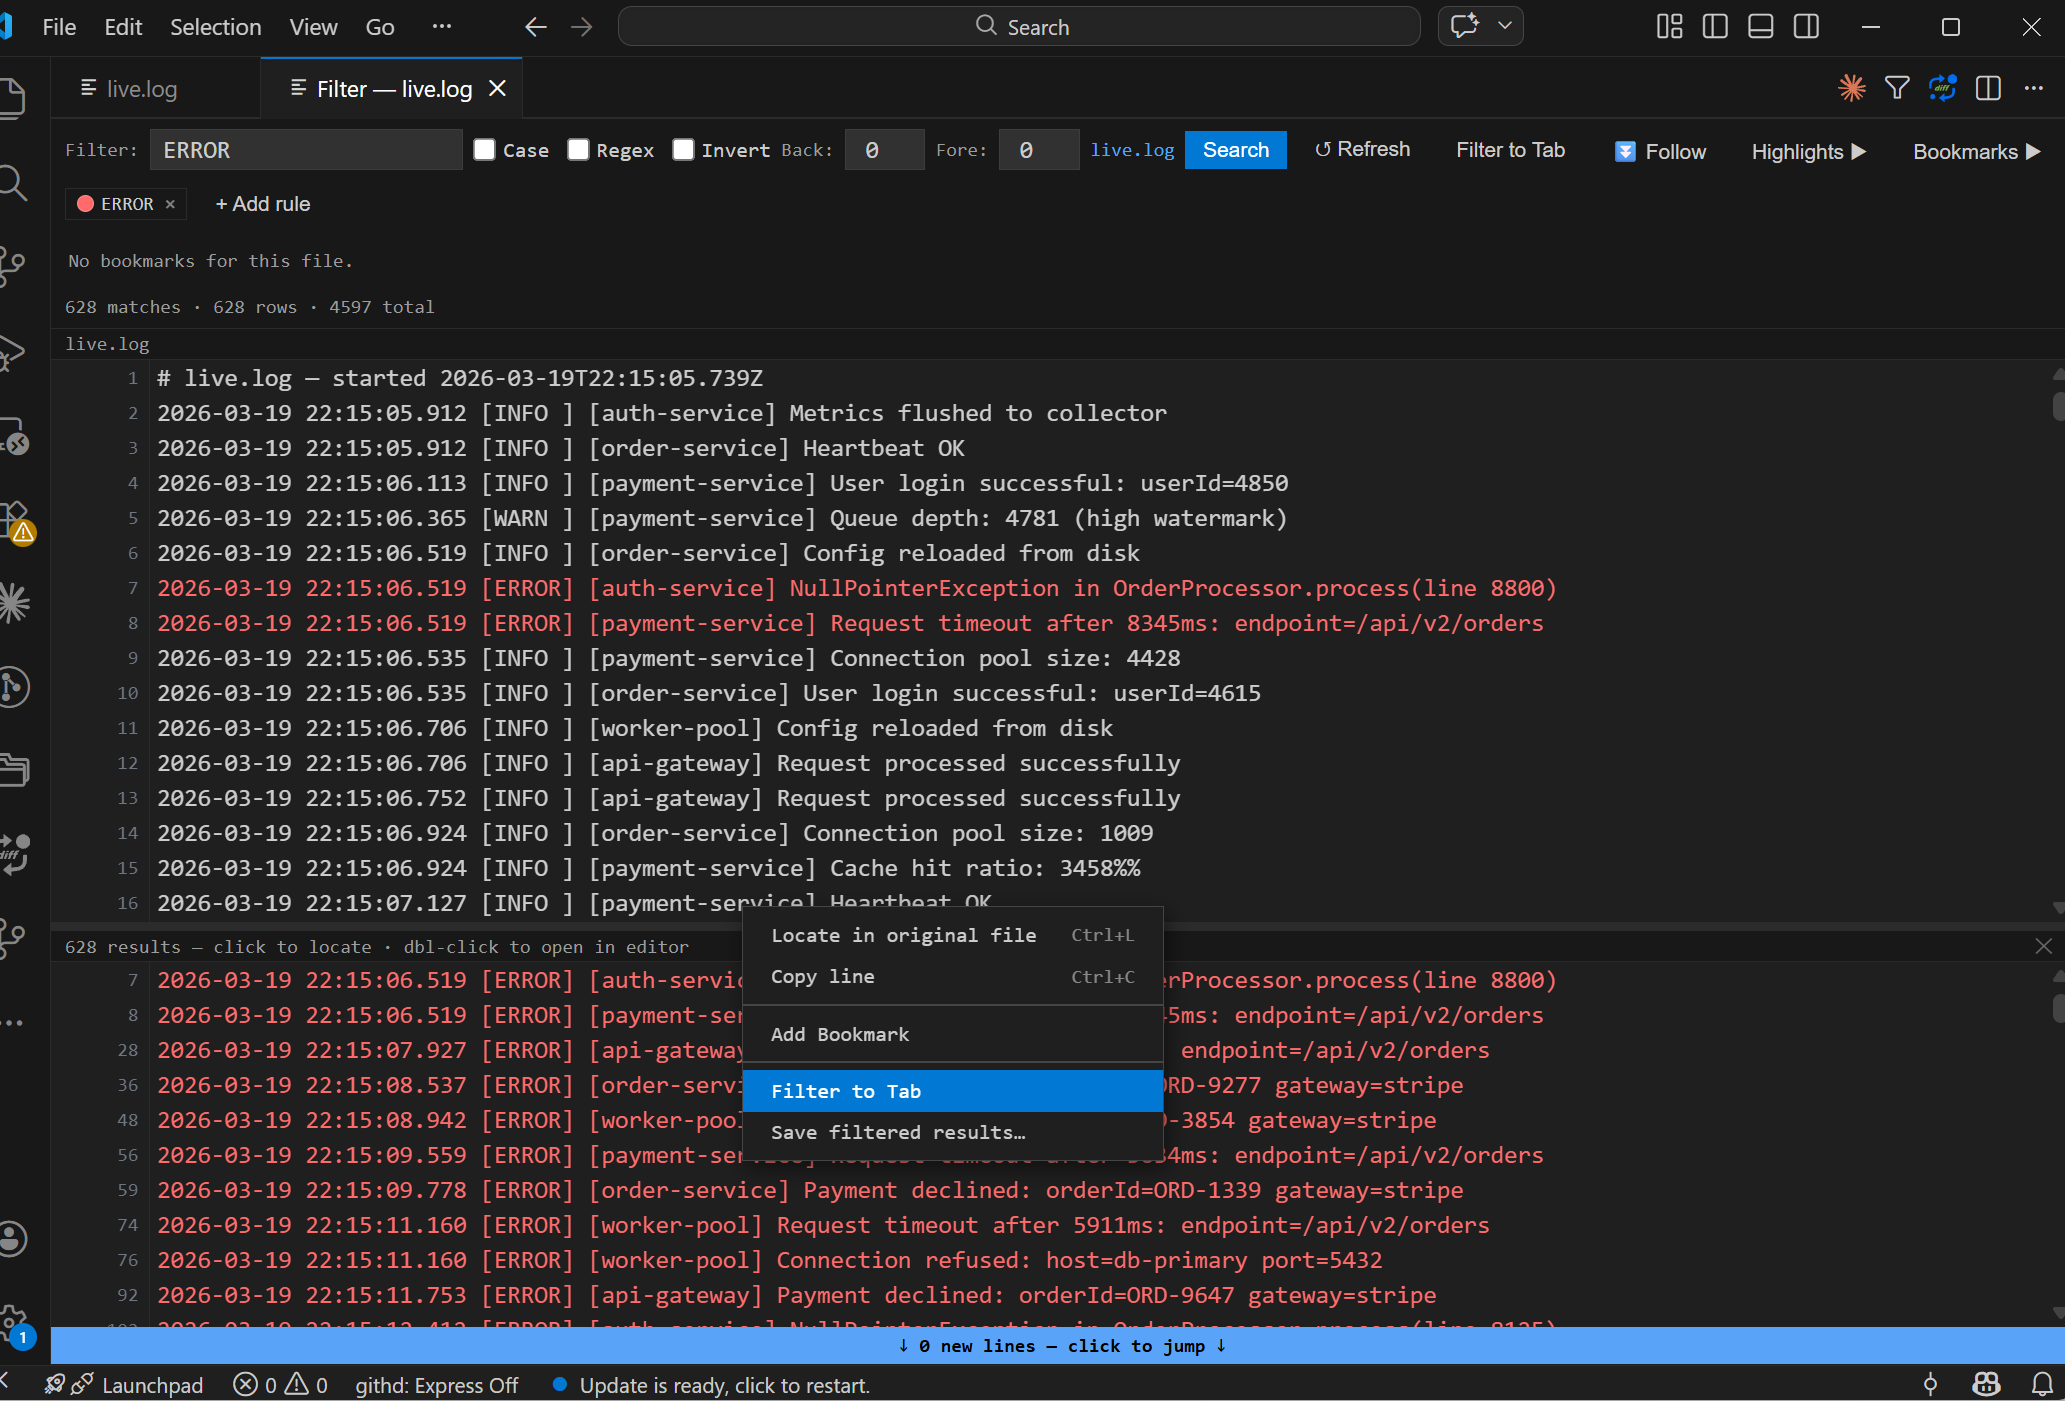This screenshot has height=1401, width=2065.
Task: Click the Filter text input field
Action: click(306, 150)
